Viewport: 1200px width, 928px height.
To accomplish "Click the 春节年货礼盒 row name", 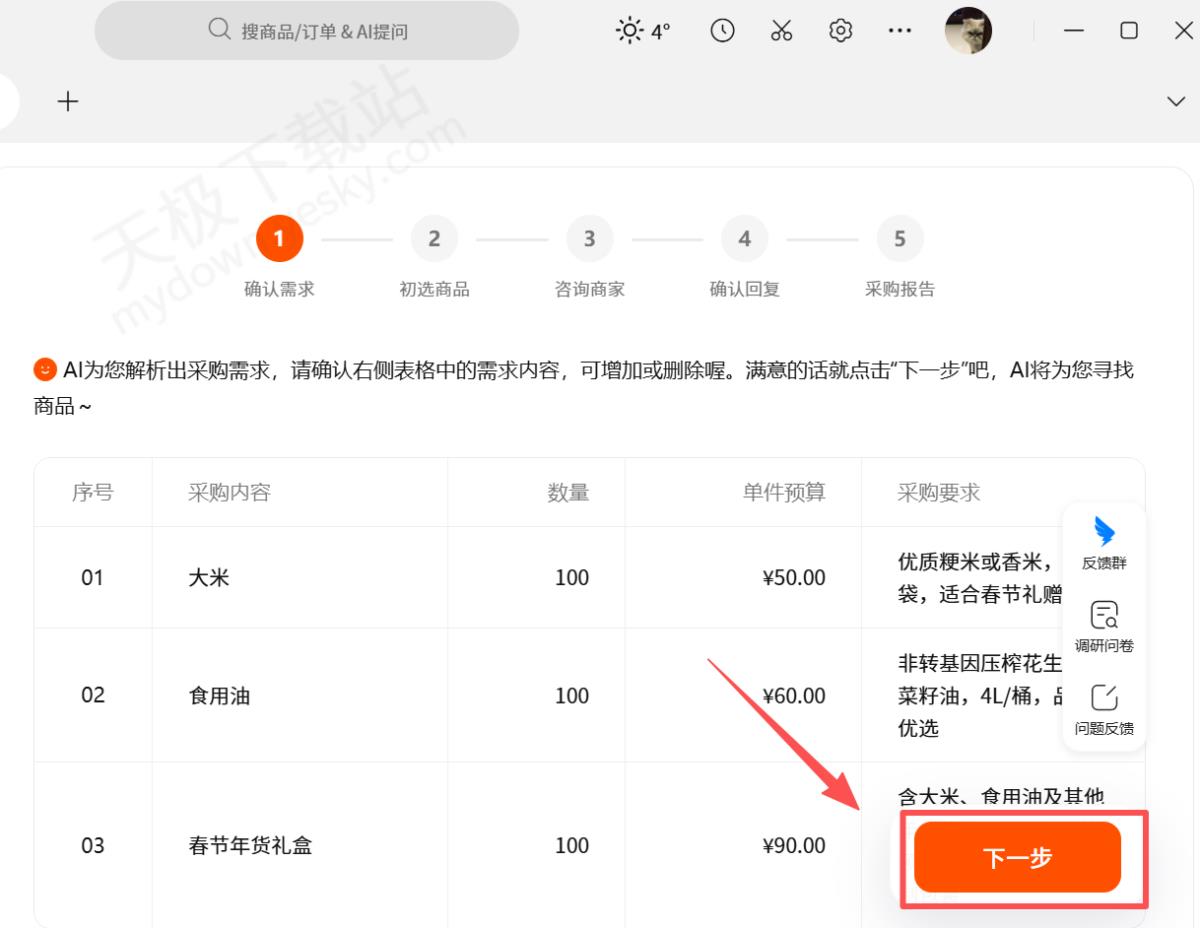I will coord(250,846).
